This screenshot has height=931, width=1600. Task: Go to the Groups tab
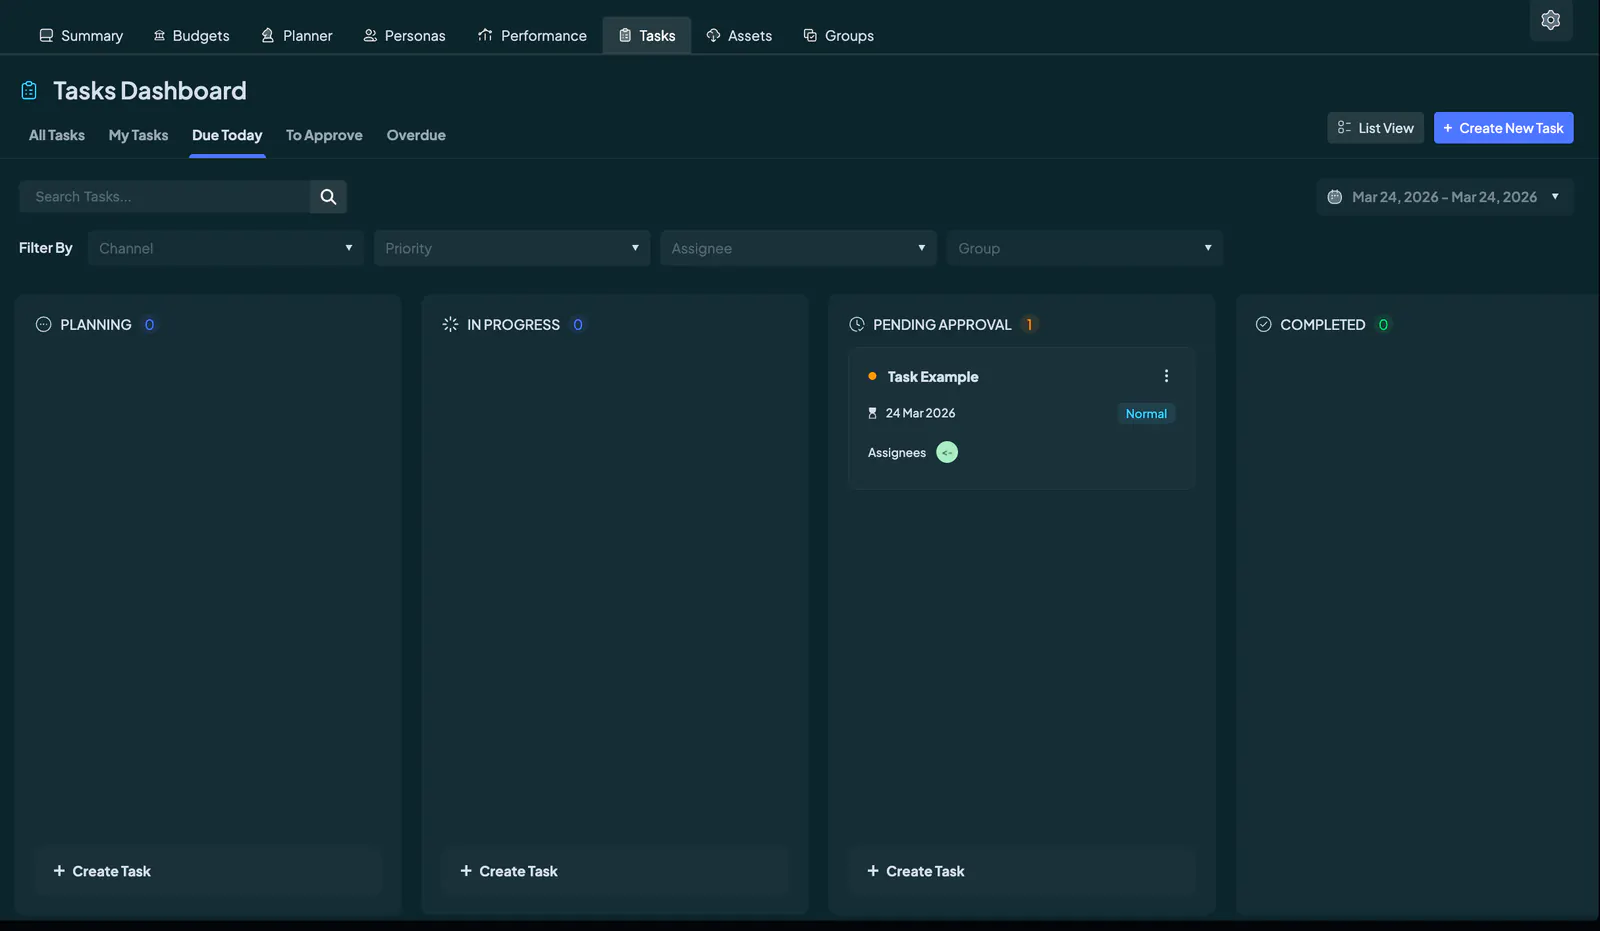click(838, 36)
